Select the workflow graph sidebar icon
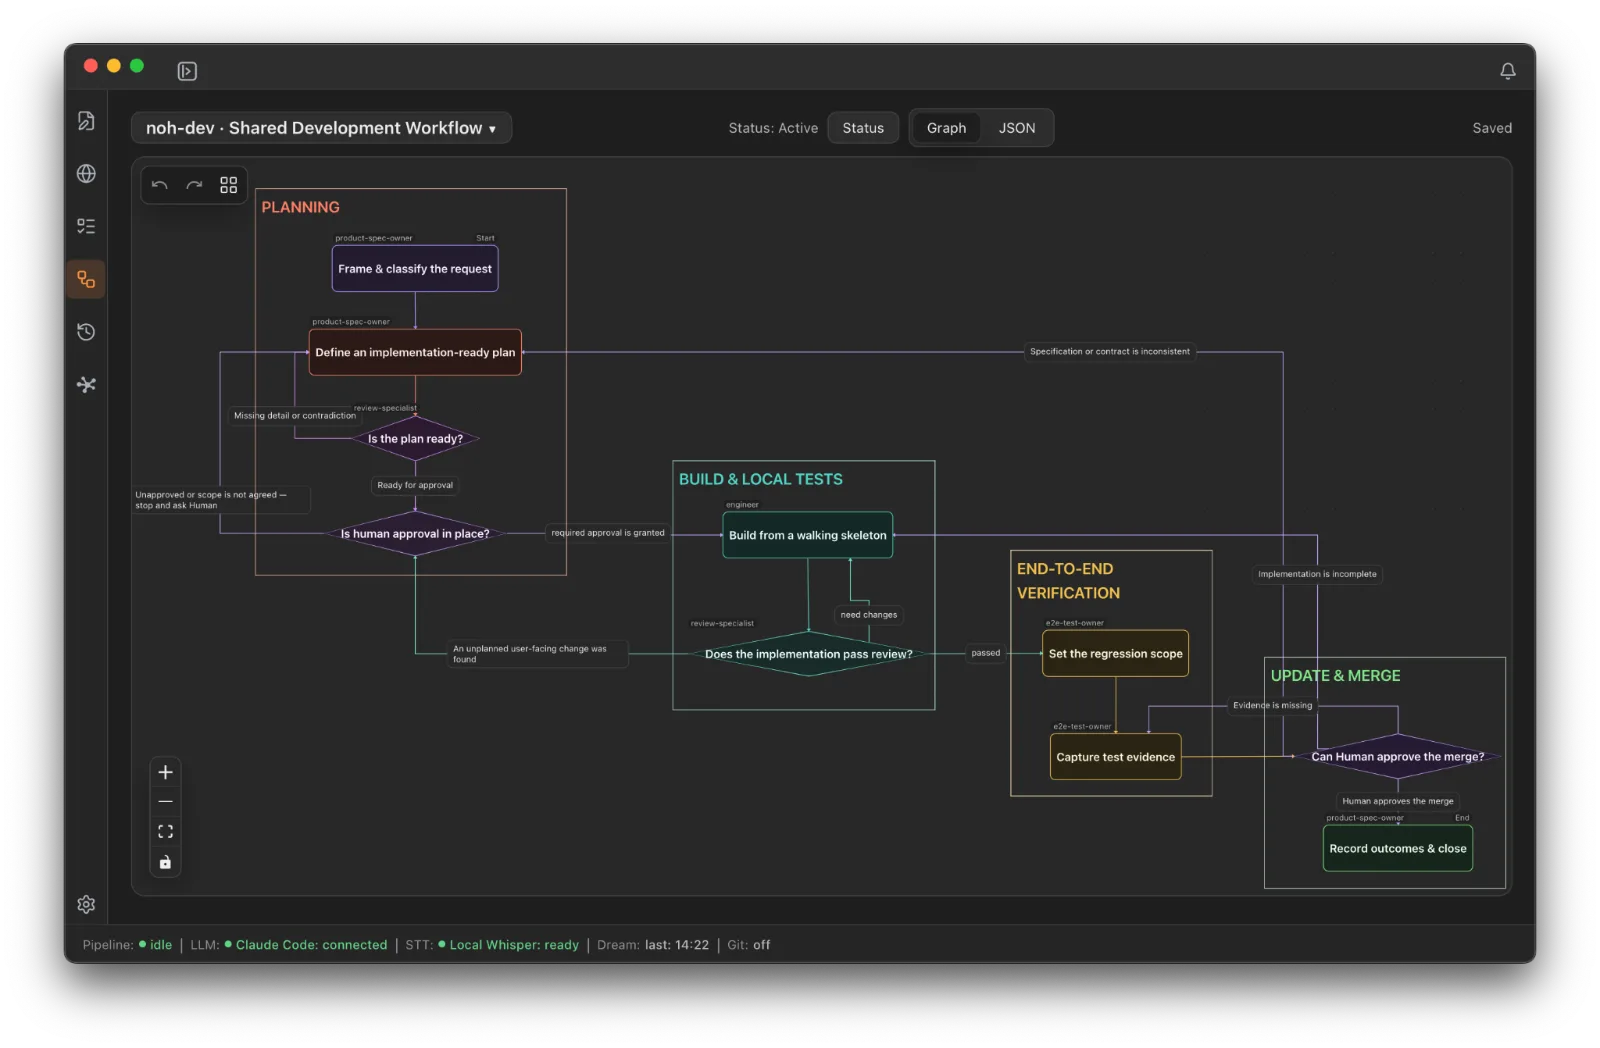This screenshot has width=1600, height=1048. coord(86,279)
